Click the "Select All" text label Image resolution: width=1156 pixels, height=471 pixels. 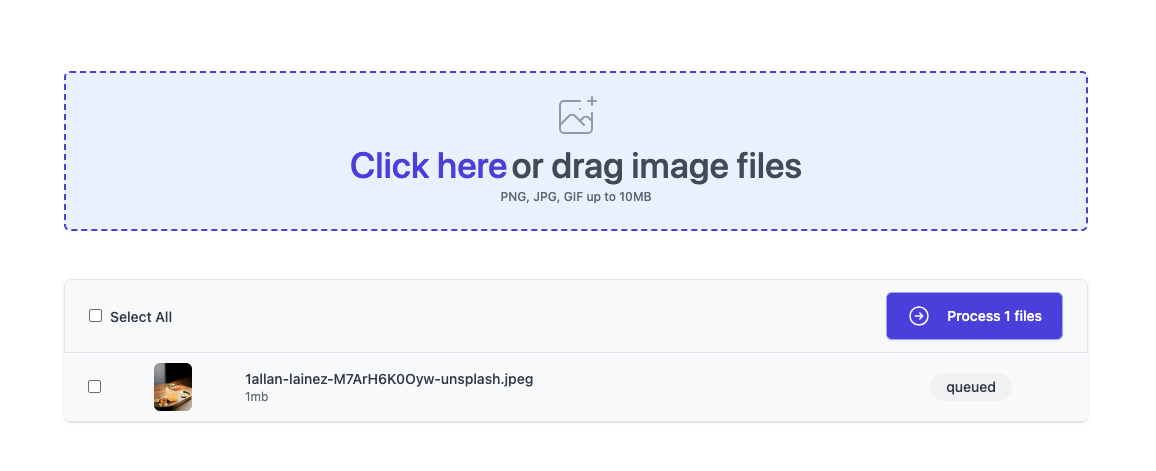pyautogui.click(x=141, y=317)
